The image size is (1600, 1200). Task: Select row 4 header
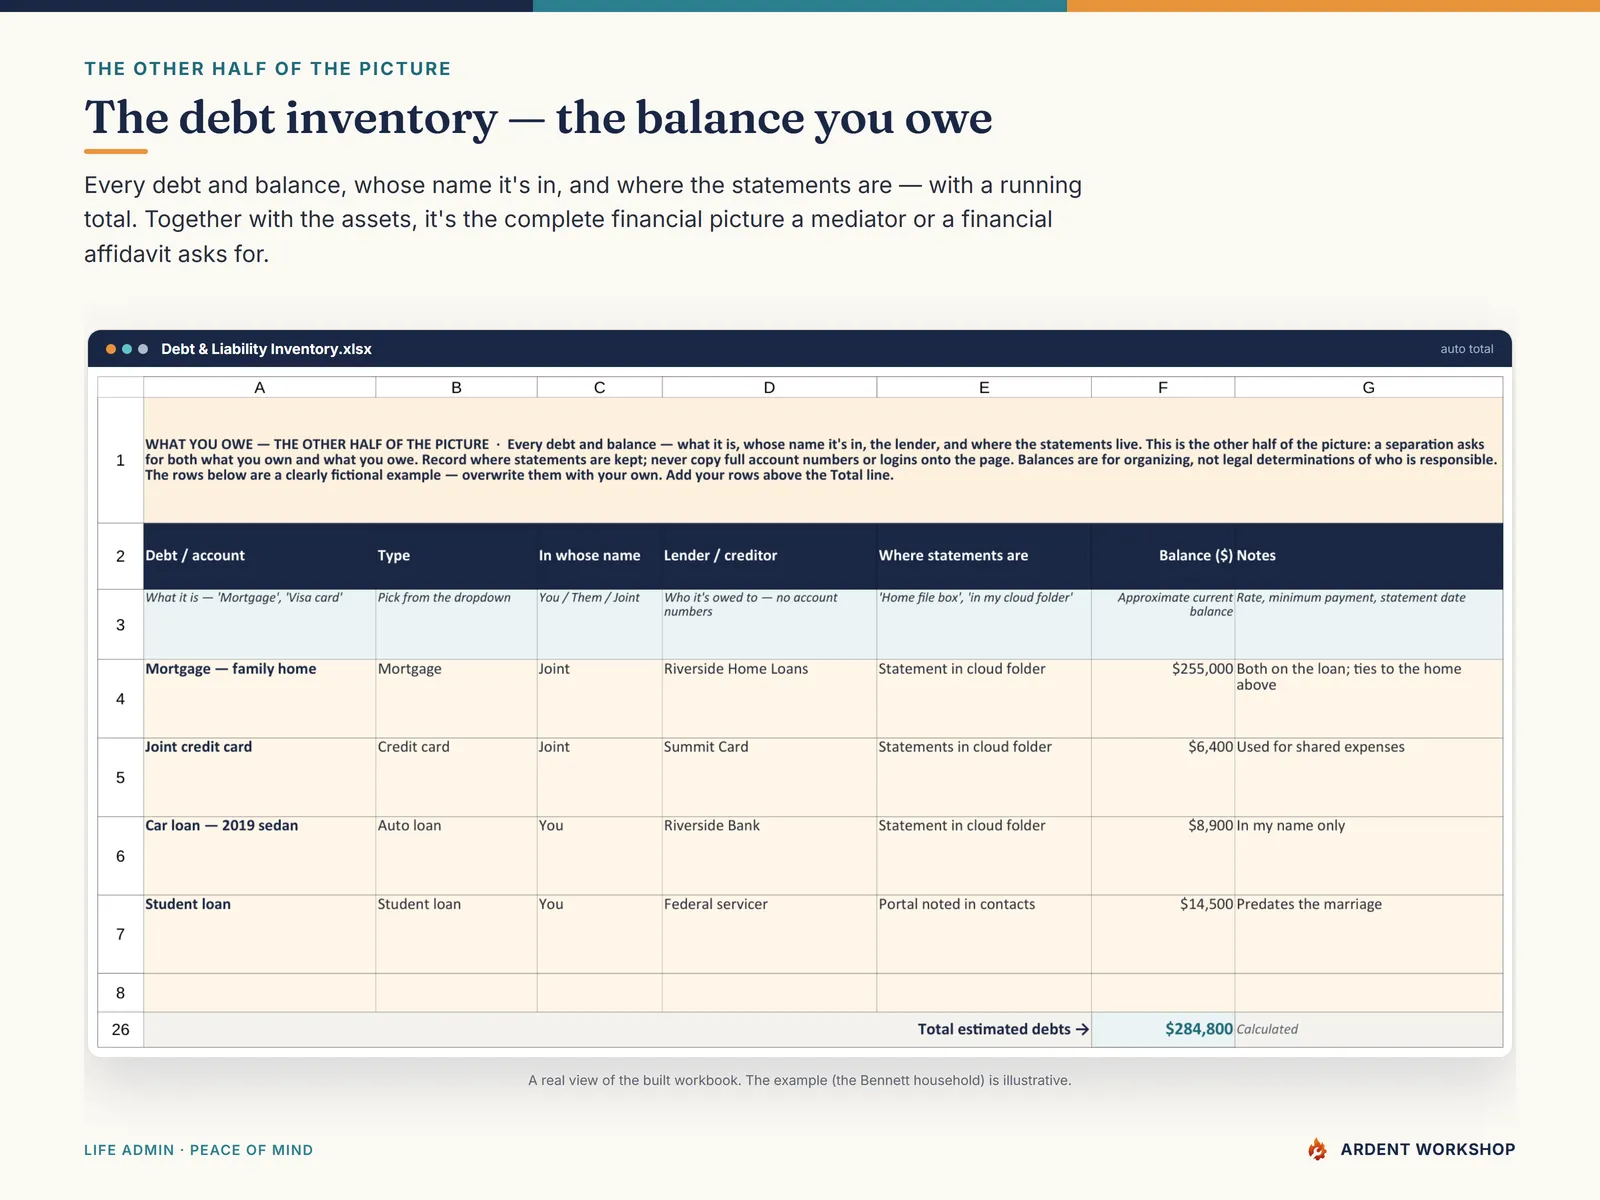click(120, 698)
